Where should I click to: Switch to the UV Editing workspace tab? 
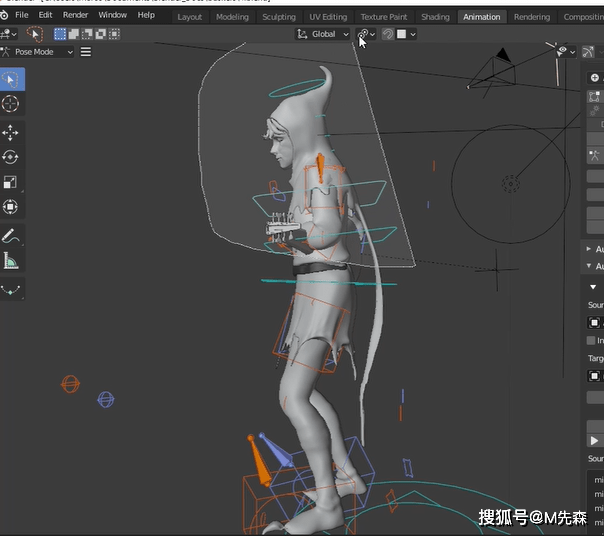[328, 17]
